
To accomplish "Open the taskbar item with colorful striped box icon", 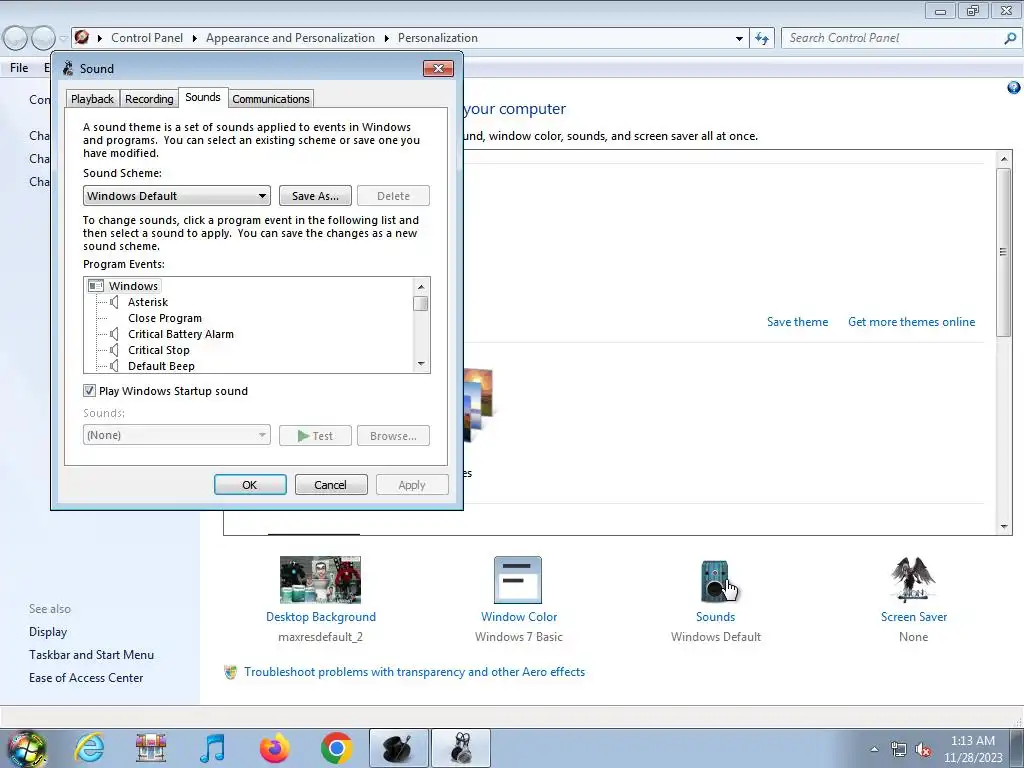I will [x=151, y=748].
